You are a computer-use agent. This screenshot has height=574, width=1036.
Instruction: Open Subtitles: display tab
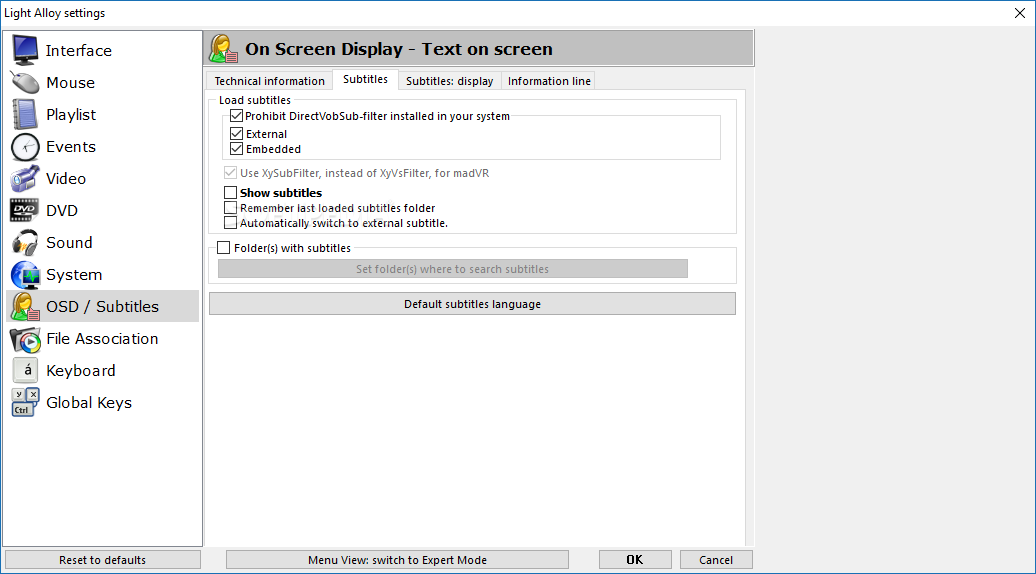tap(449, 81)
